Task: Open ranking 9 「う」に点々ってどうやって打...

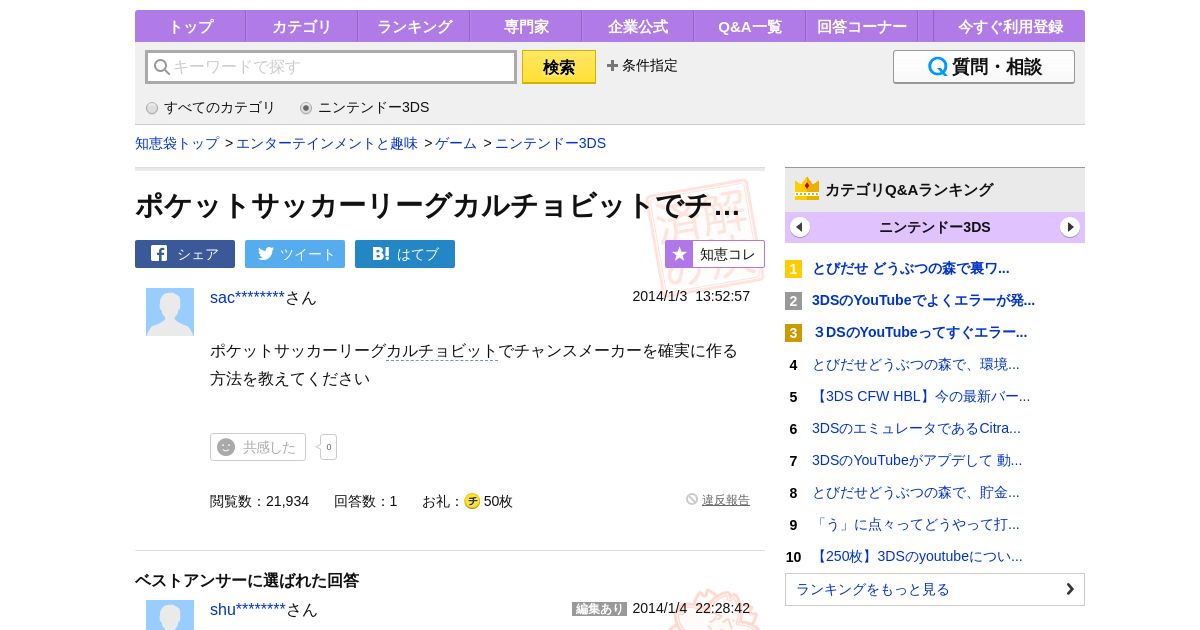Action: (915, 524)
